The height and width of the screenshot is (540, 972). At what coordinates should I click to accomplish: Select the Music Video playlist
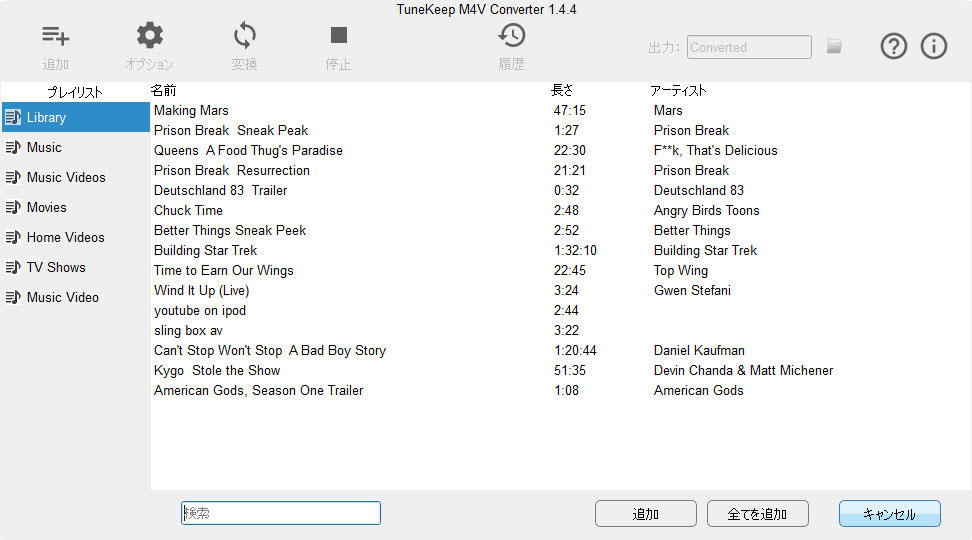coord(76,297)
